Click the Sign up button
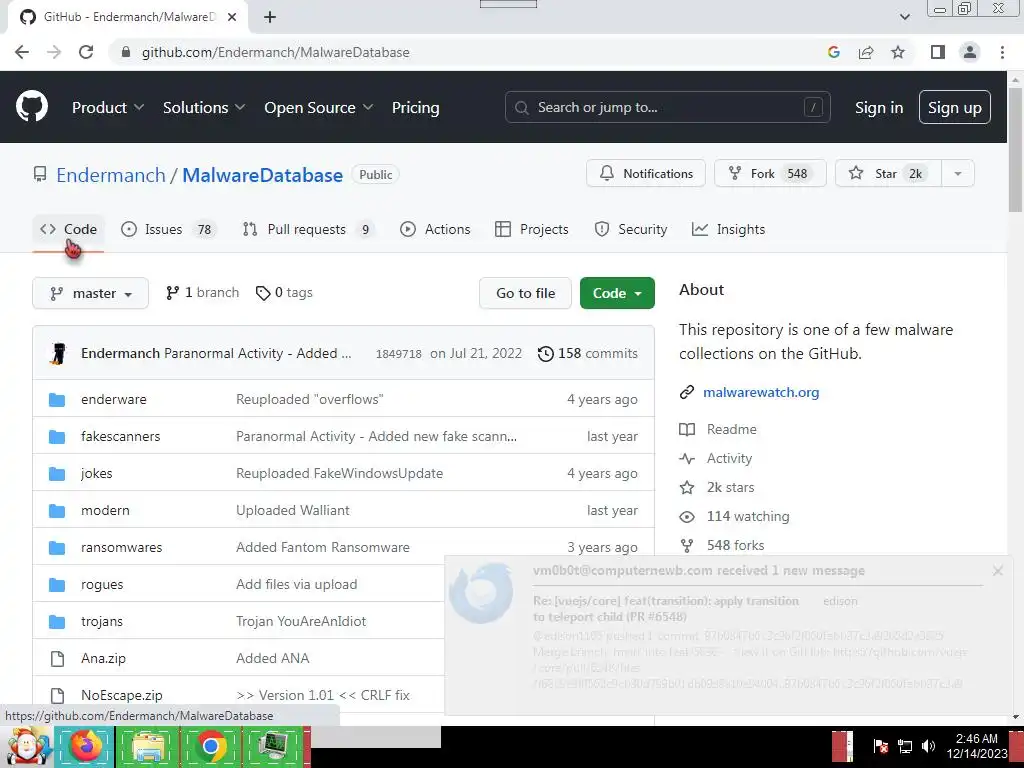 coord(955,108)
